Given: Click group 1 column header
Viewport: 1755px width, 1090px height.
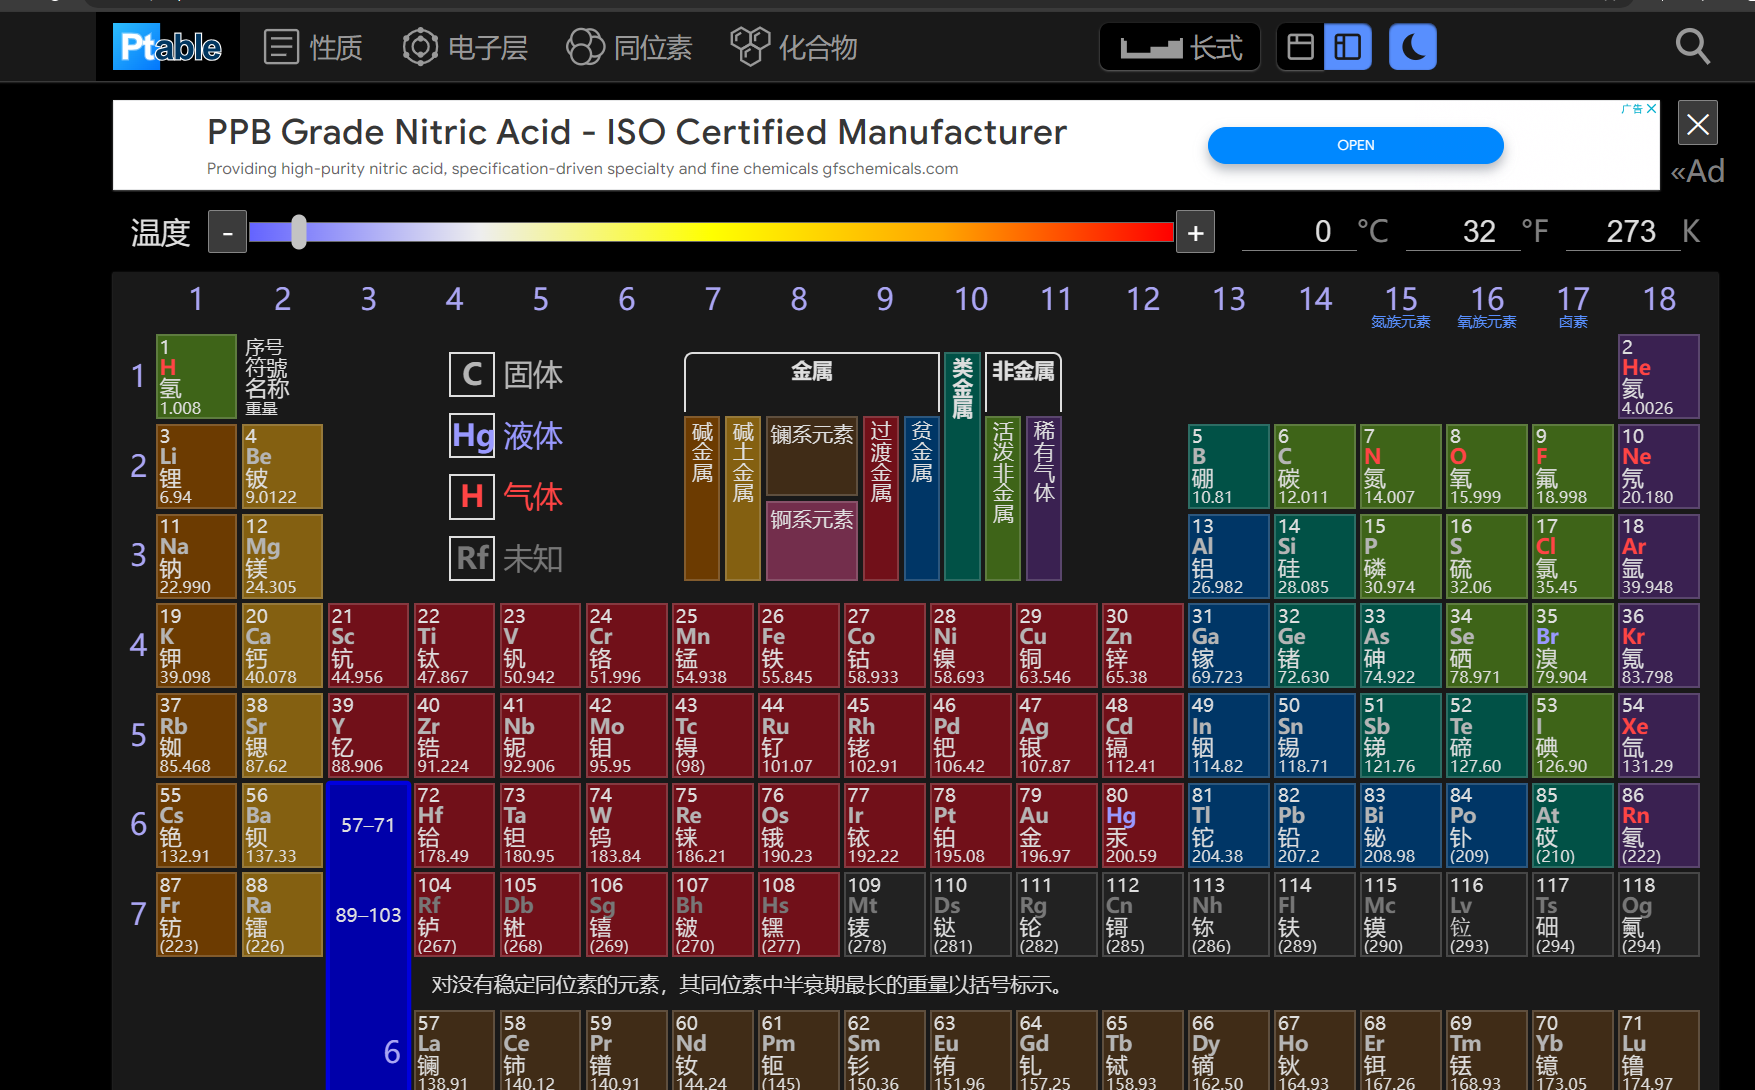Looking at the screenshot, I should tap(196, 299).
